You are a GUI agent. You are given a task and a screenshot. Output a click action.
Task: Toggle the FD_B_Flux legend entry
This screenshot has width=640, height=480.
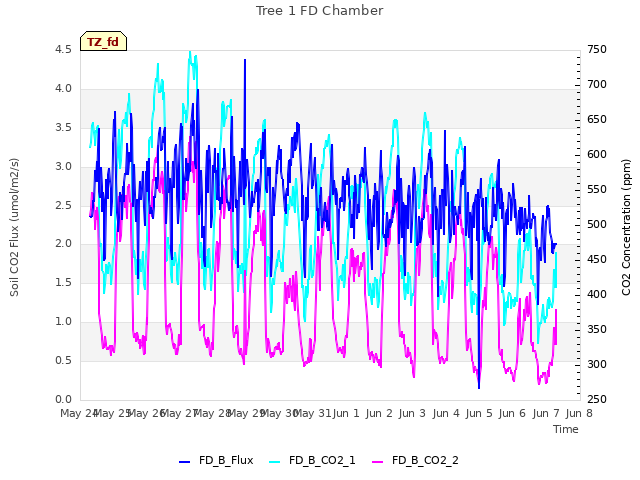coord(216,460)
